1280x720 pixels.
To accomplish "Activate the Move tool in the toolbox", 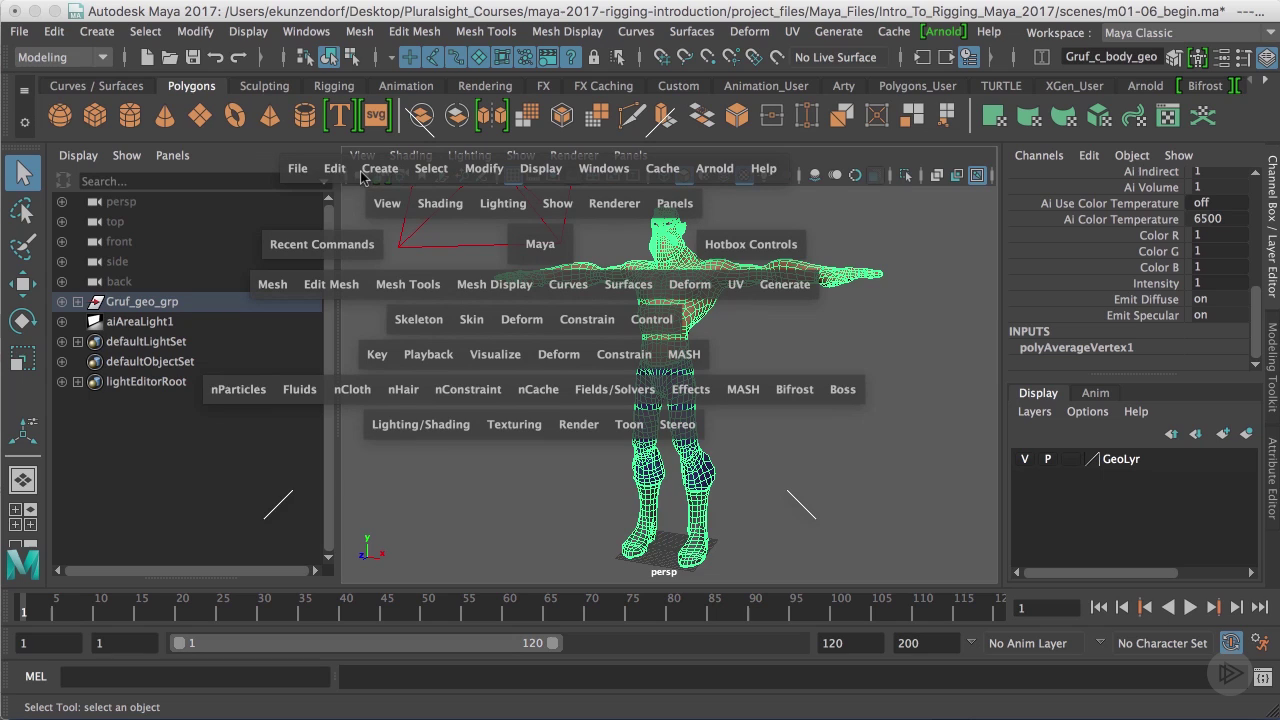I will click(x=23, y=284).
